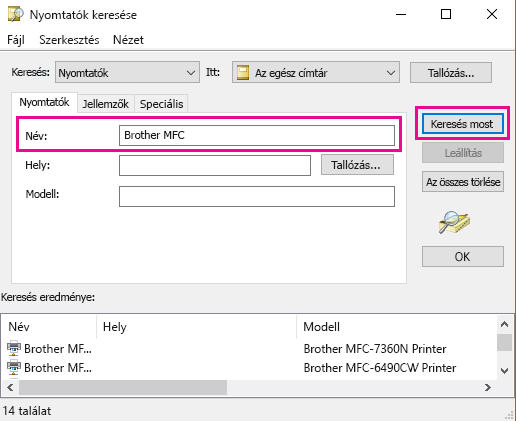Expand the Az egész címtár dropdown
This screenshot has width=516, height=421.
(316, 73)
